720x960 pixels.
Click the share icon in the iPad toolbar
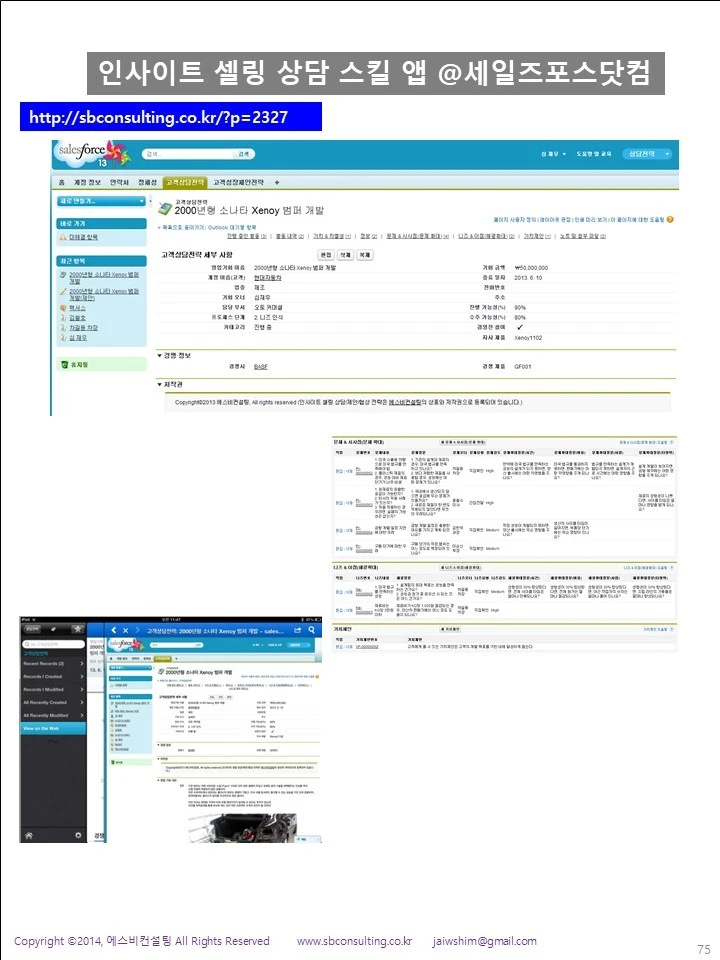tap(298, 630)
